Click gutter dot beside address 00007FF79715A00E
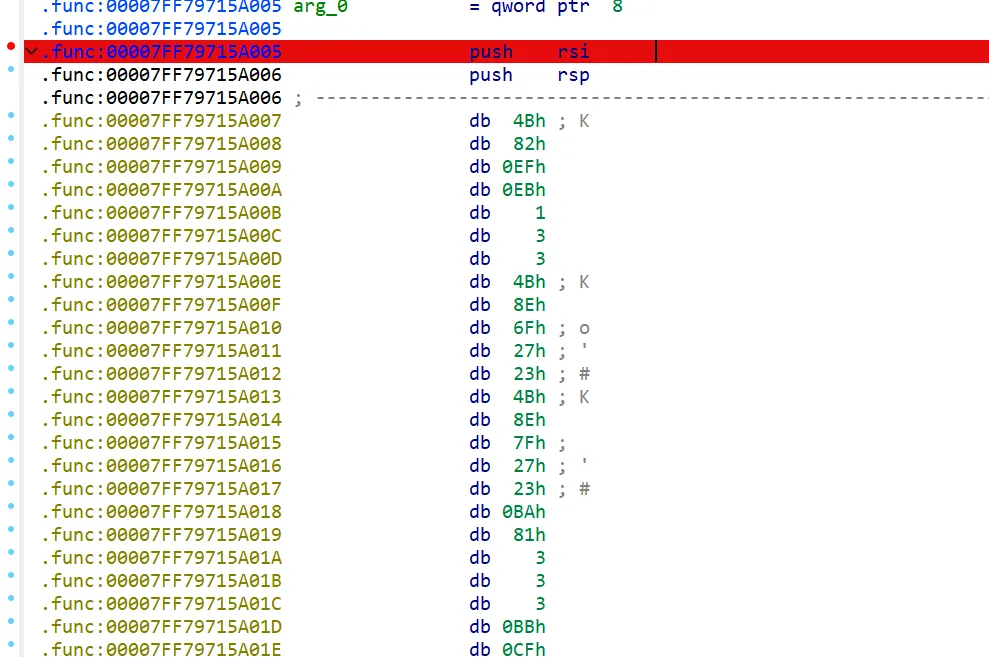This screenshot has height=657, width=989. point(11,277)
